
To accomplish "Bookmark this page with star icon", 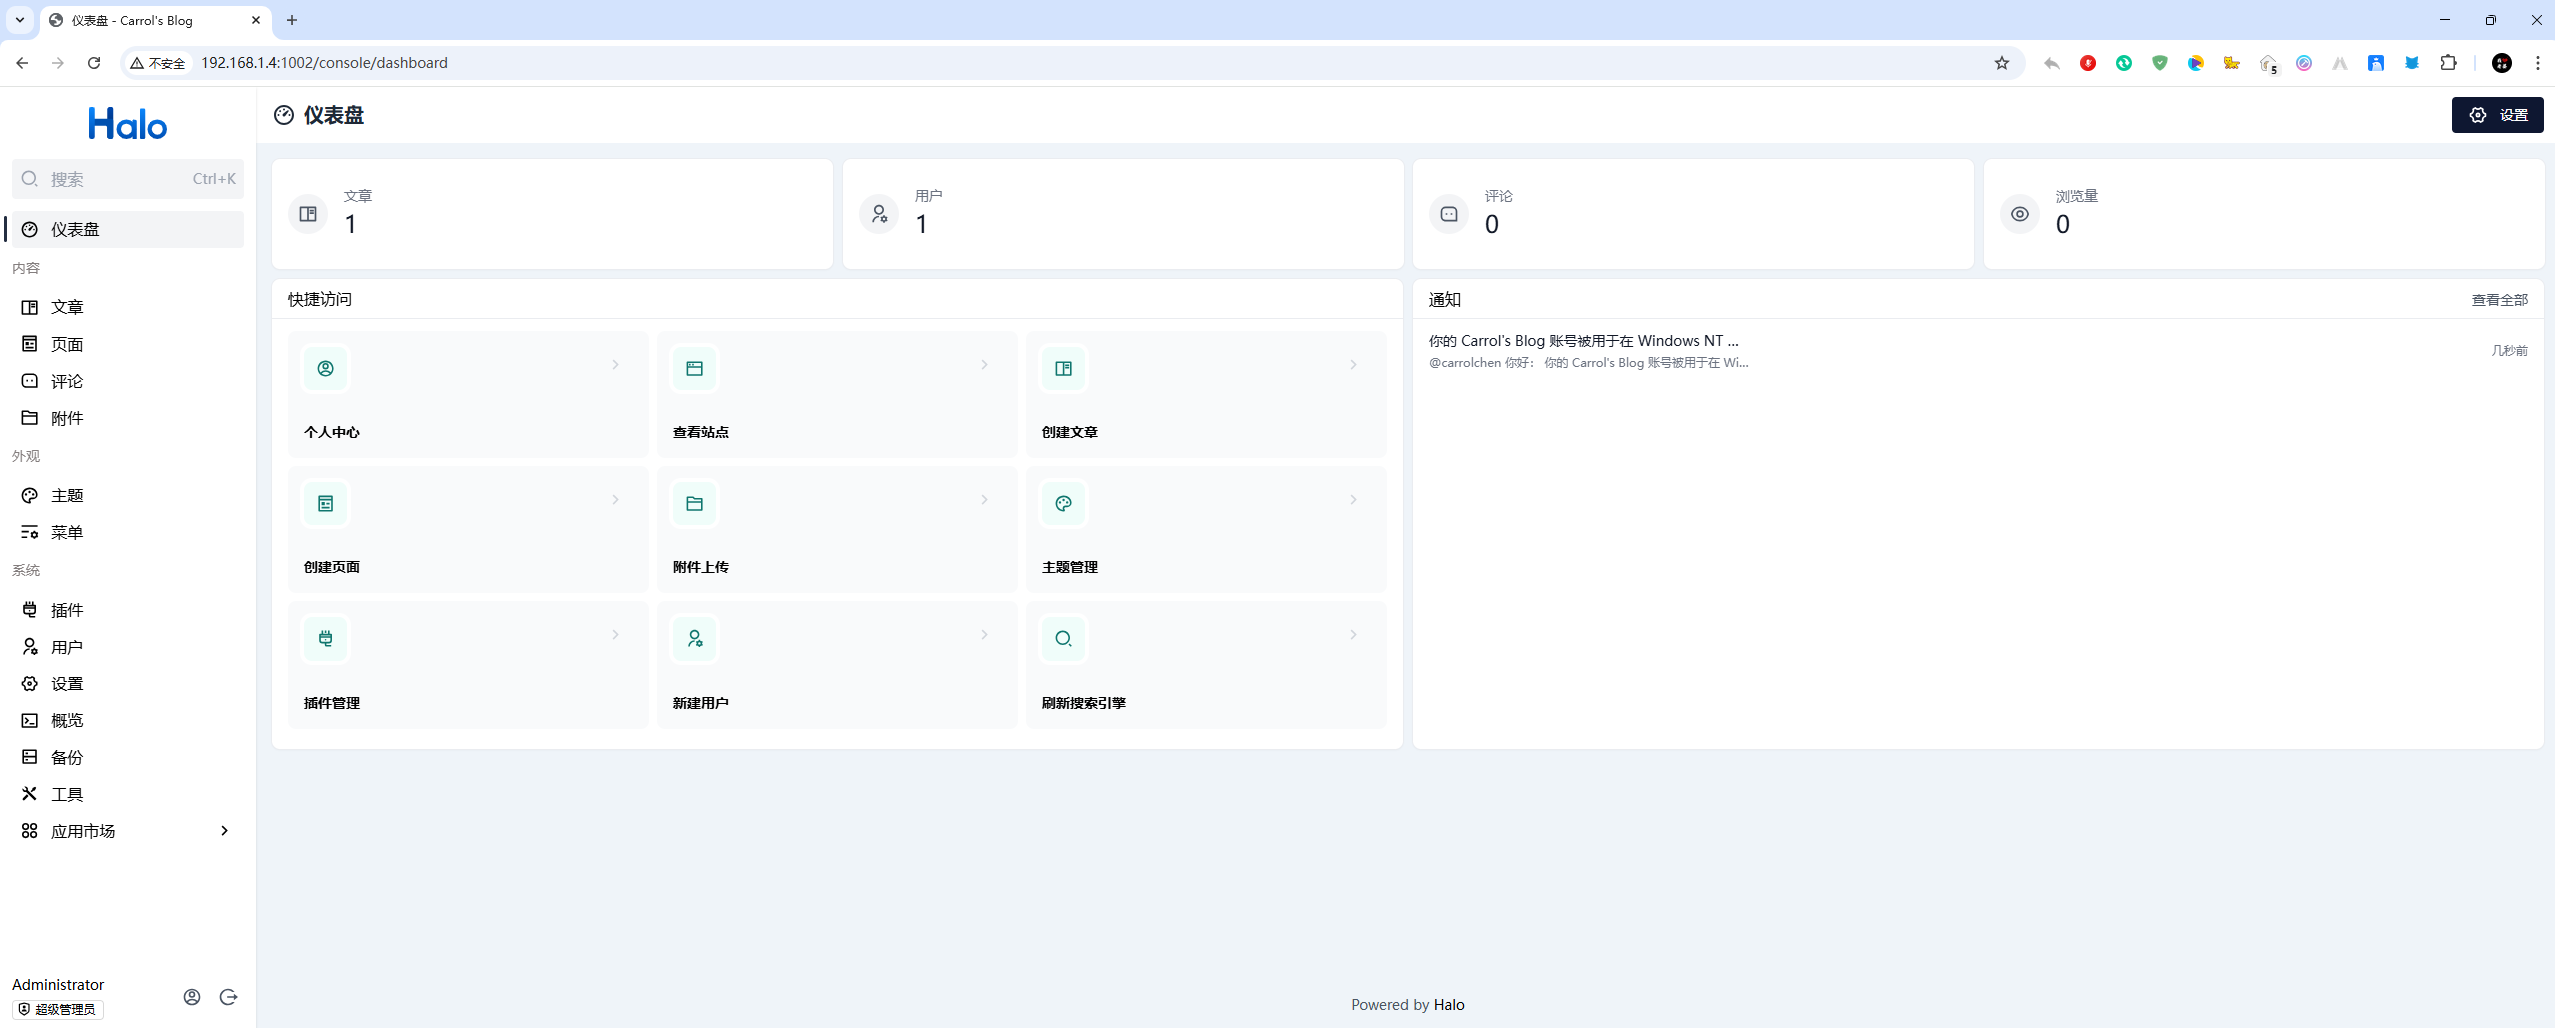I will coord(2001,63).
